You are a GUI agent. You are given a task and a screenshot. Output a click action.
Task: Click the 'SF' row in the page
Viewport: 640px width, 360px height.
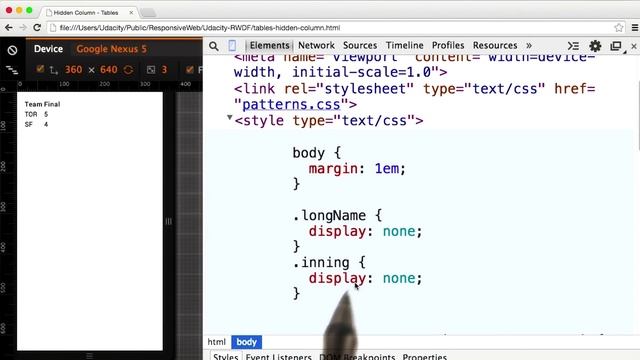[x=36, y=124]
